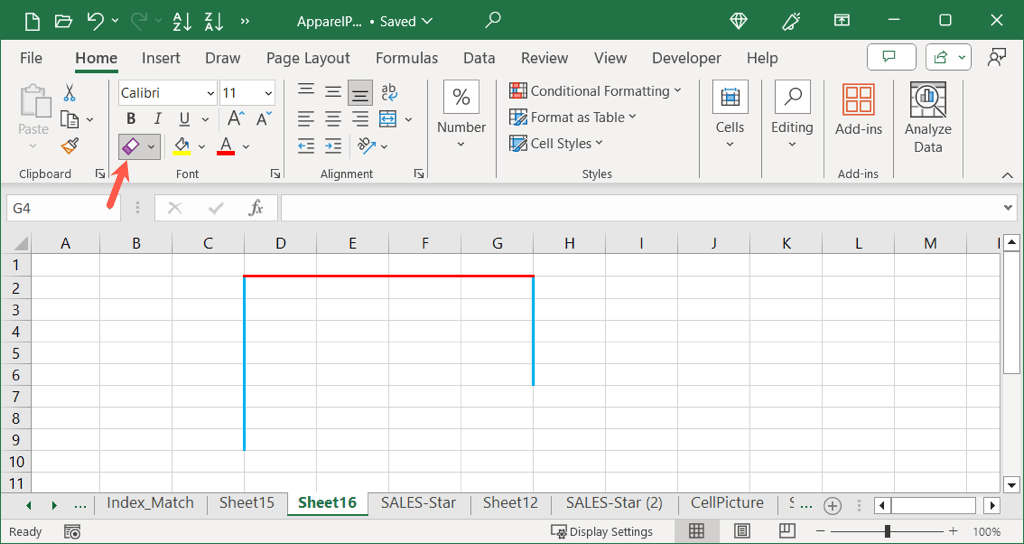
Task: Open the Cell Styles dropdown
Action: coord(557,143)
